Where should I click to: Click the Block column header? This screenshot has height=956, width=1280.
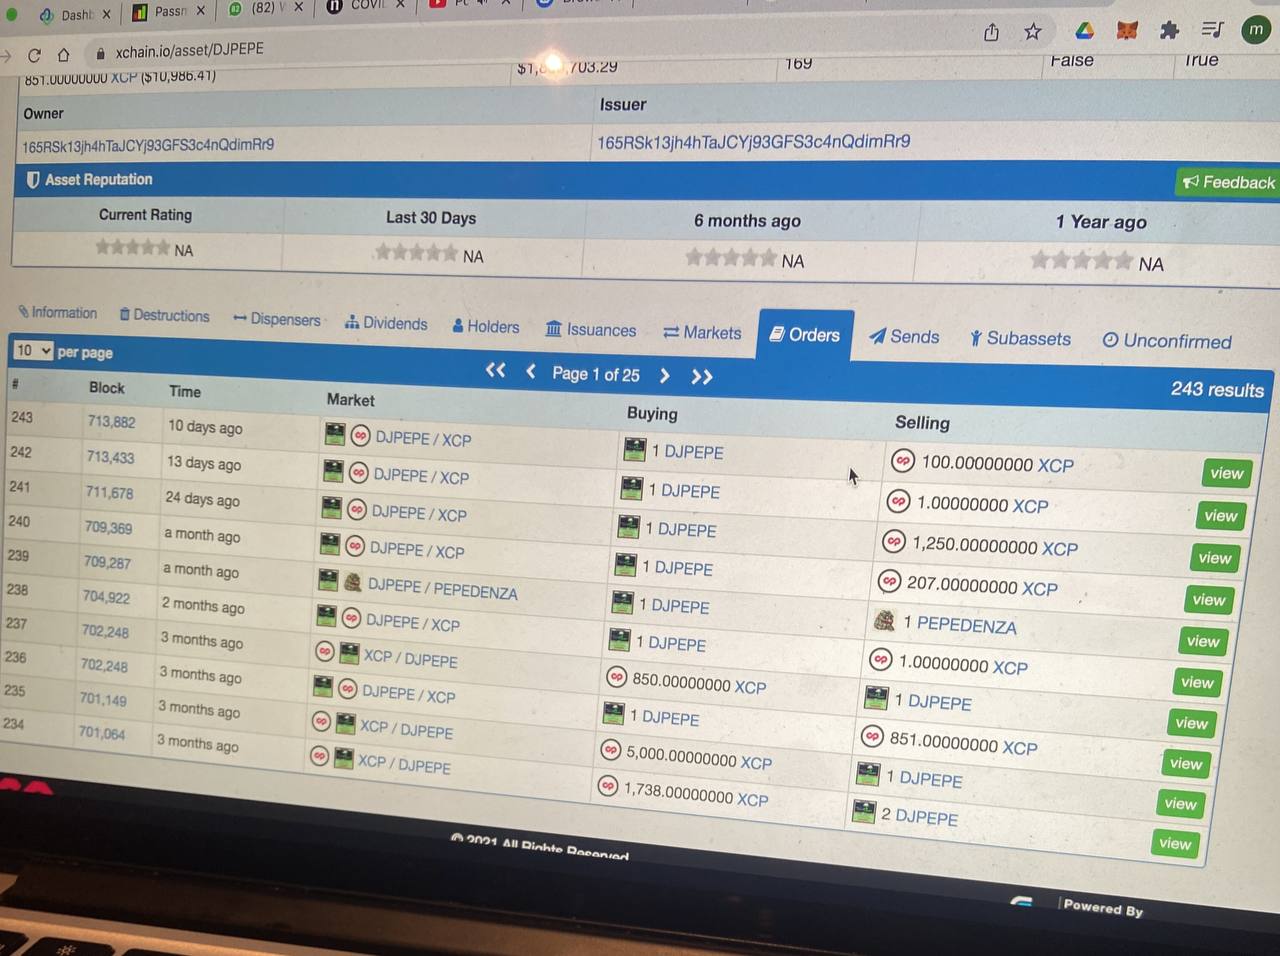(107, 387)
